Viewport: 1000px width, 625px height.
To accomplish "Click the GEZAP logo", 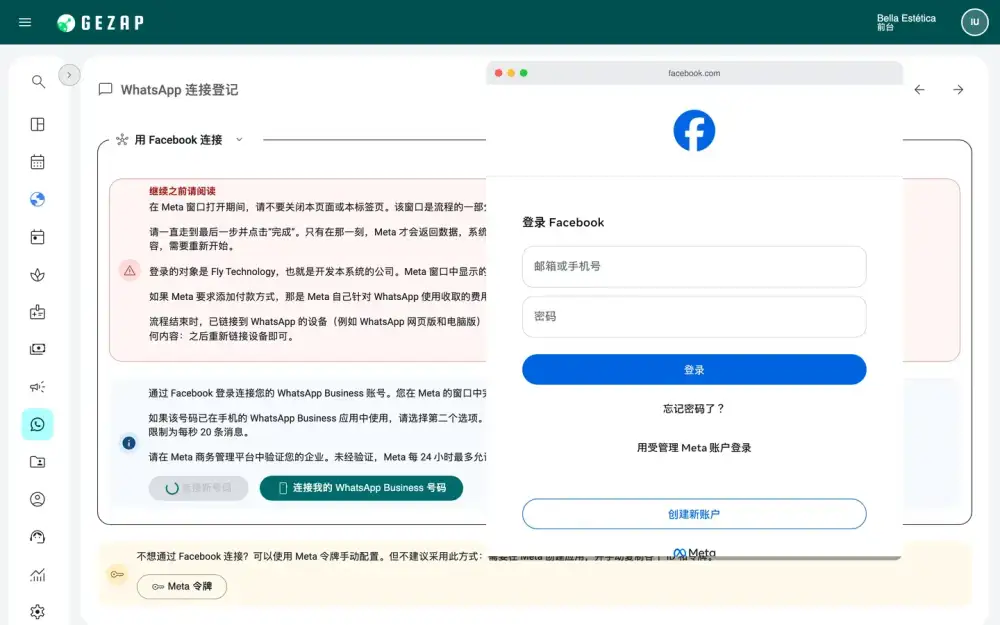I will click(x=100, y=23).
